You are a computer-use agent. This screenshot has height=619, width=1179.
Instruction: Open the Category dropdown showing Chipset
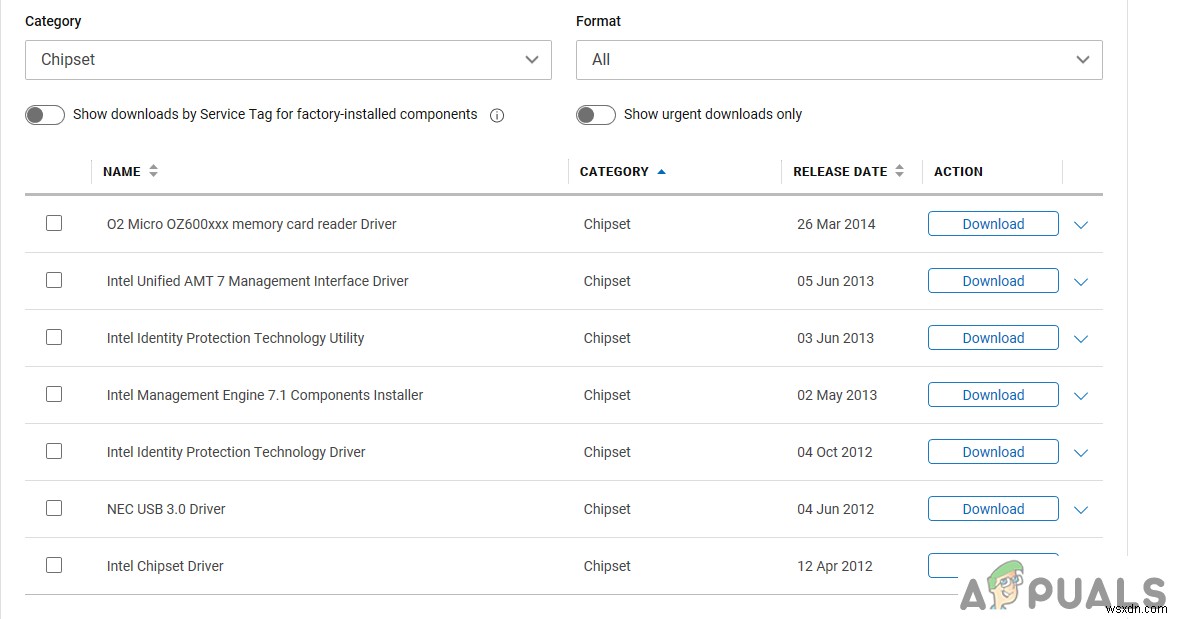click(x=288, y=60)
